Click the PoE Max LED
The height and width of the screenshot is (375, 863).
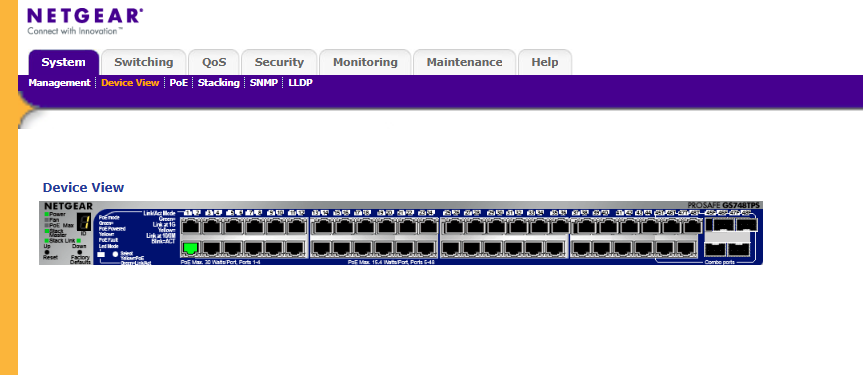tap(47, 225)
